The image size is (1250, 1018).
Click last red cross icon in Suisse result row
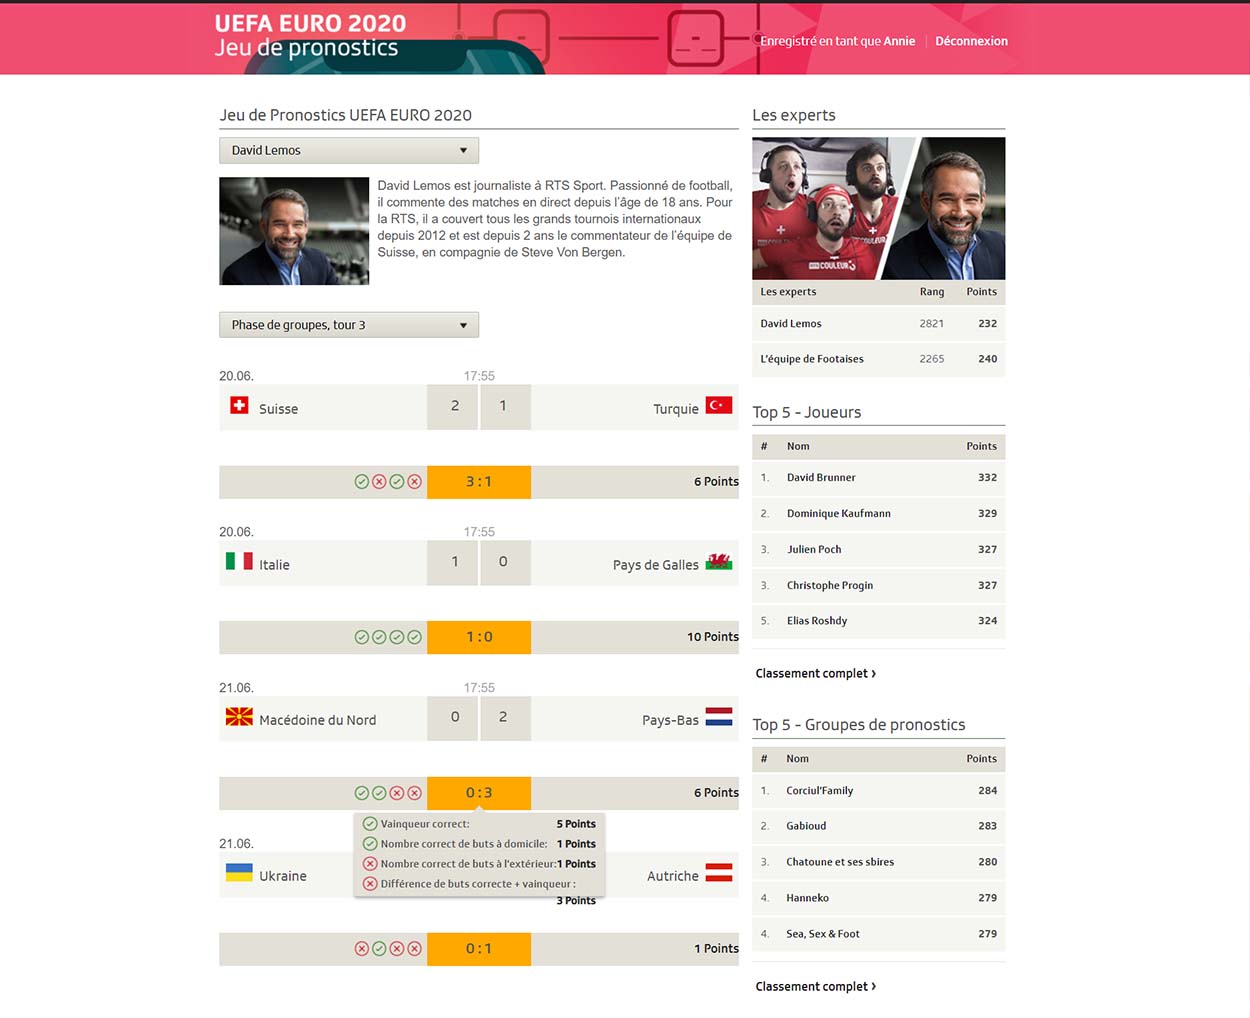tap(414, 482)
